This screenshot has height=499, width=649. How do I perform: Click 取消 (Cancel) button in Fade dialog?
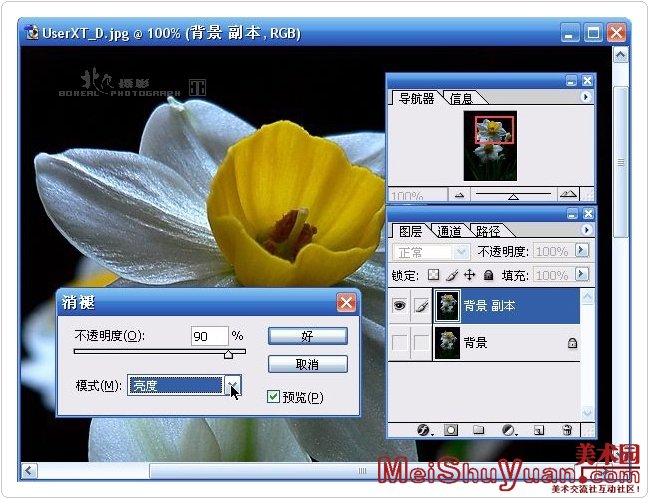coord(308,364)
